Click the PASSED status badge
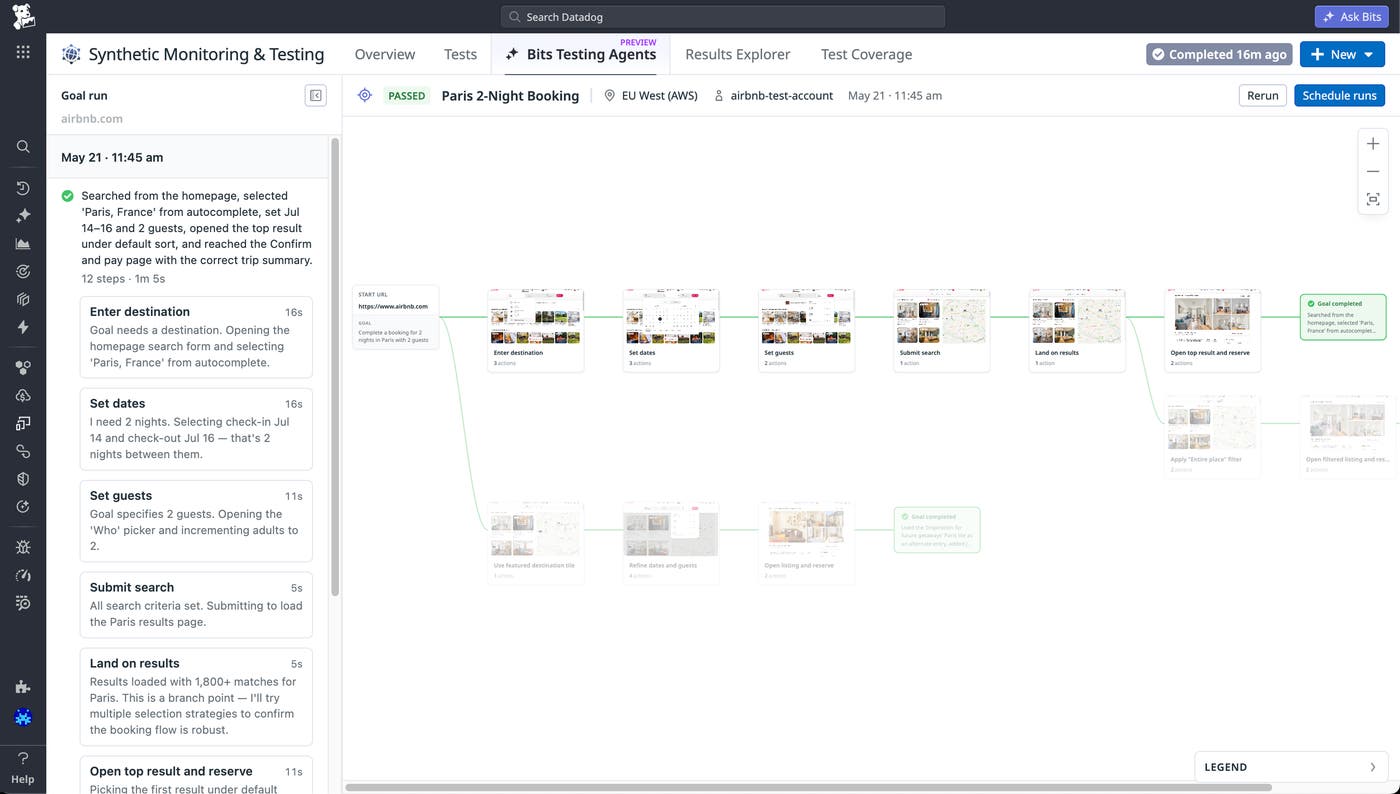Image resolution: width=1400 pixels, height=794 pixels. click(x=406, y=96)
